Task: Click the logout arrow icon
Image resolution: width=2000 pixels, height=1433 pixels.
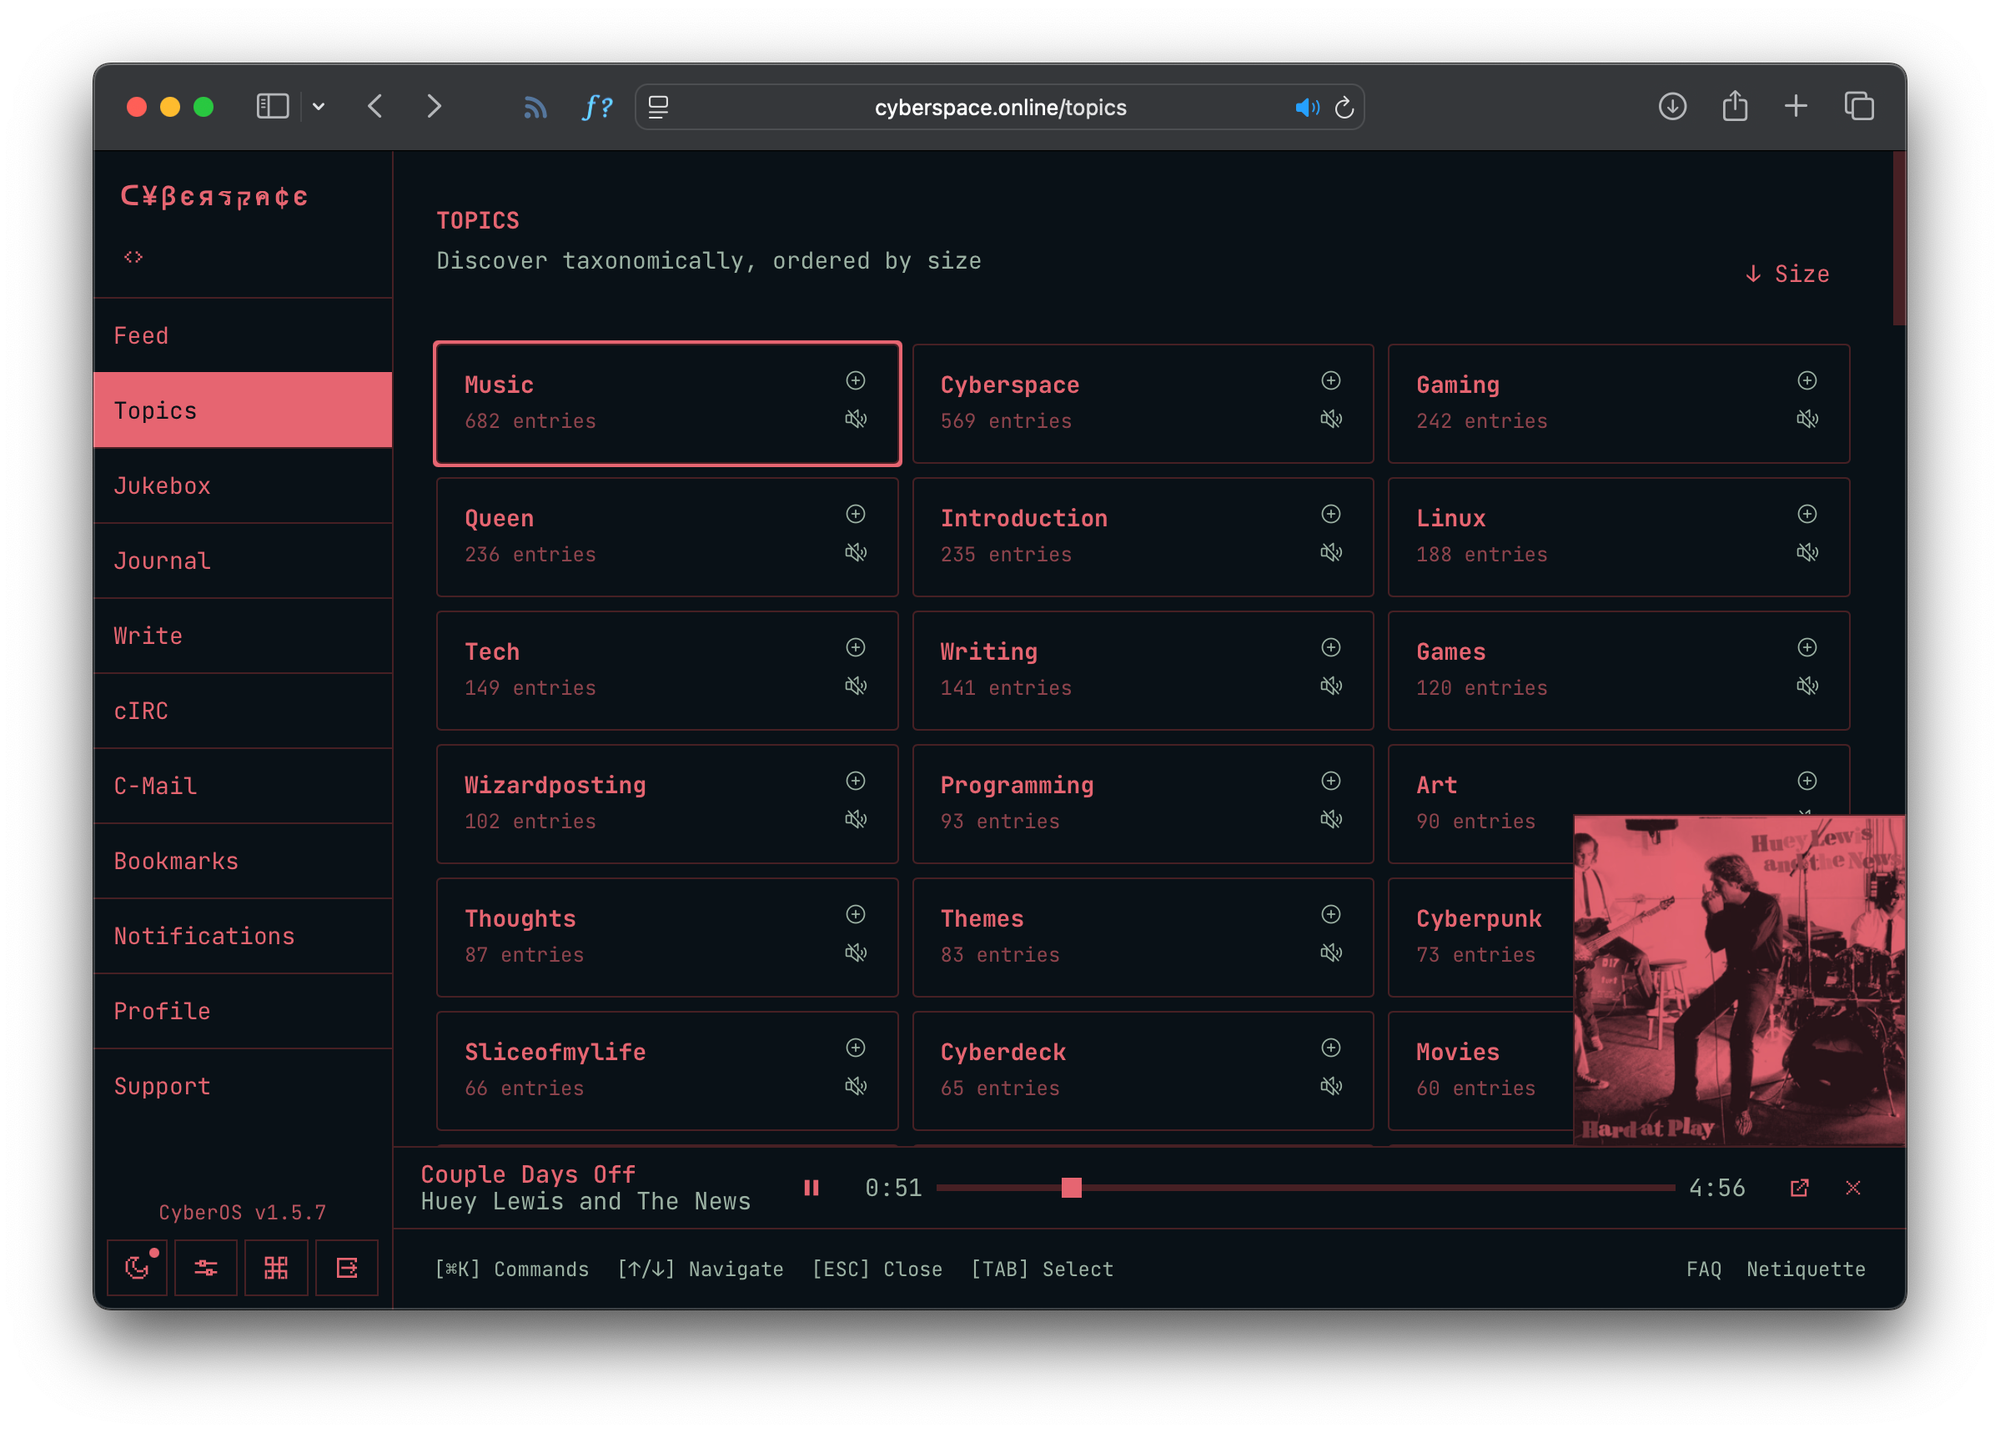Action: [347, 1268]
